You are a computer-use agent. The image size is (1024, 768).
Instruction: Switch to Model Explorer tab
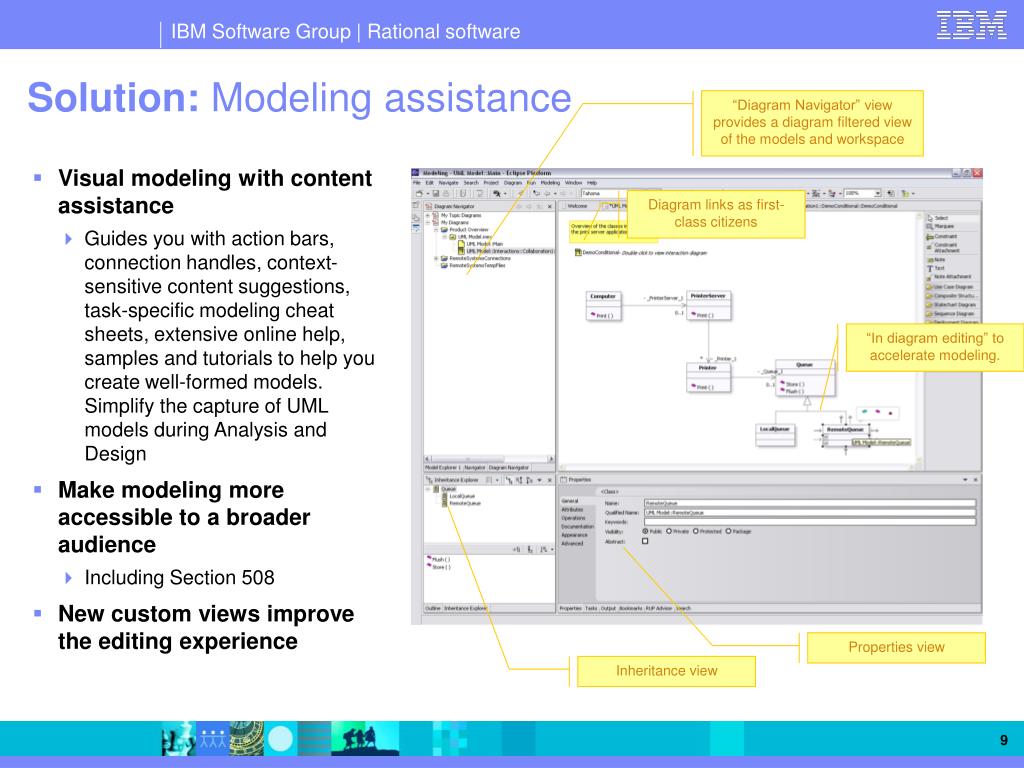click(443, 468)
